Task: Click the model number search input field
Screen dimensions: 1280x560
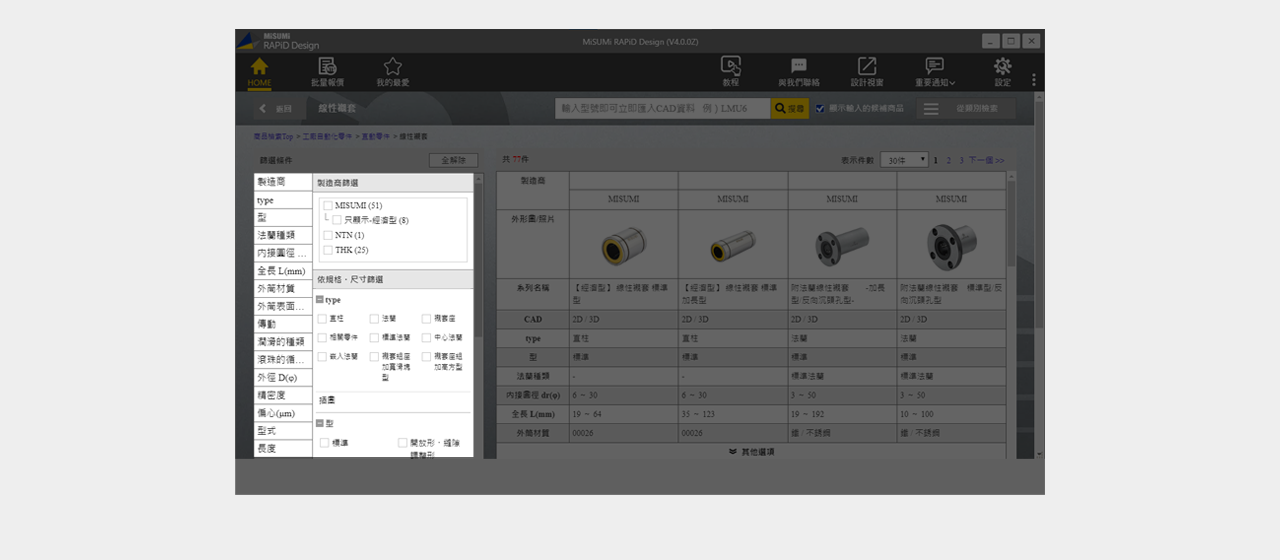Action: click(662, 108)
